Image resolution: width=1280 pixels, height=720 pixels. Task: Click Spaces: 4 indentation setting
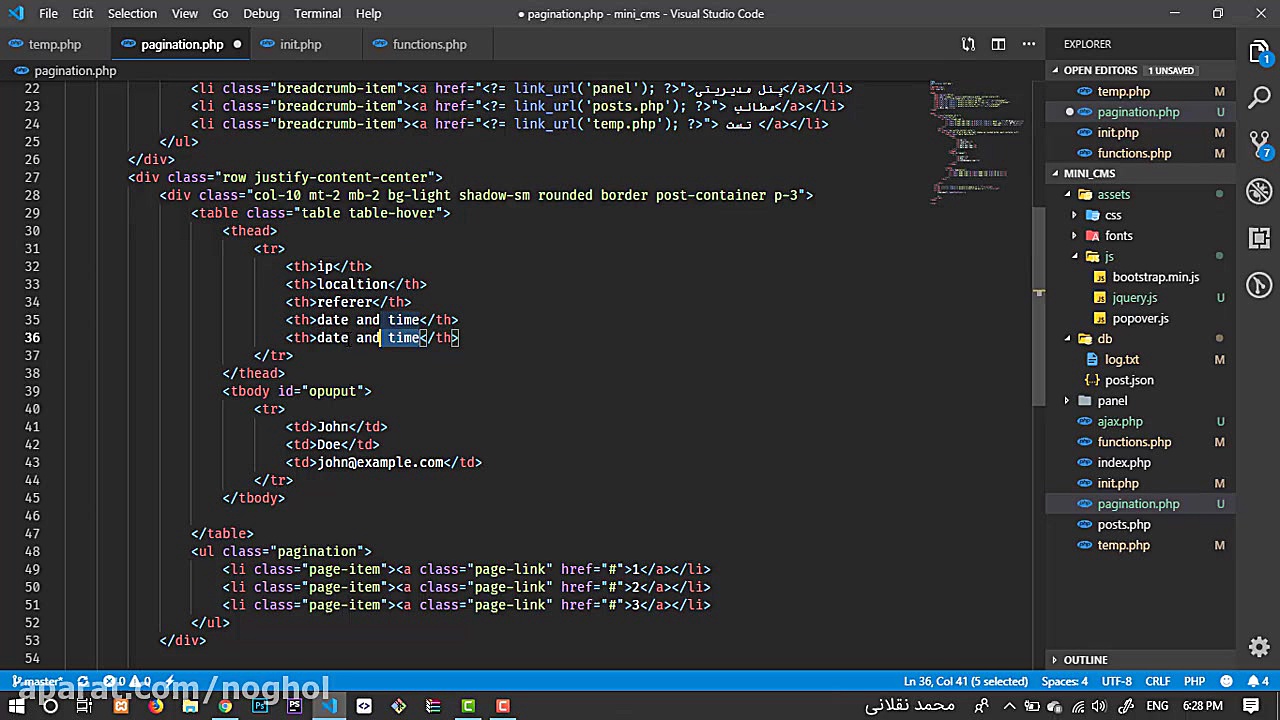pyautogui.click(x=1064, y=681)
